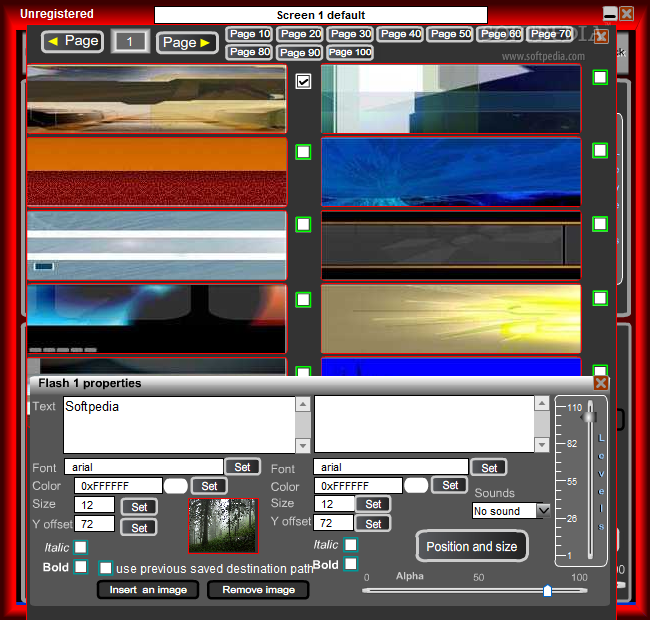
Task: Check the box beside the dark gold-lined thumbnail
Action: tap(600, 224)
